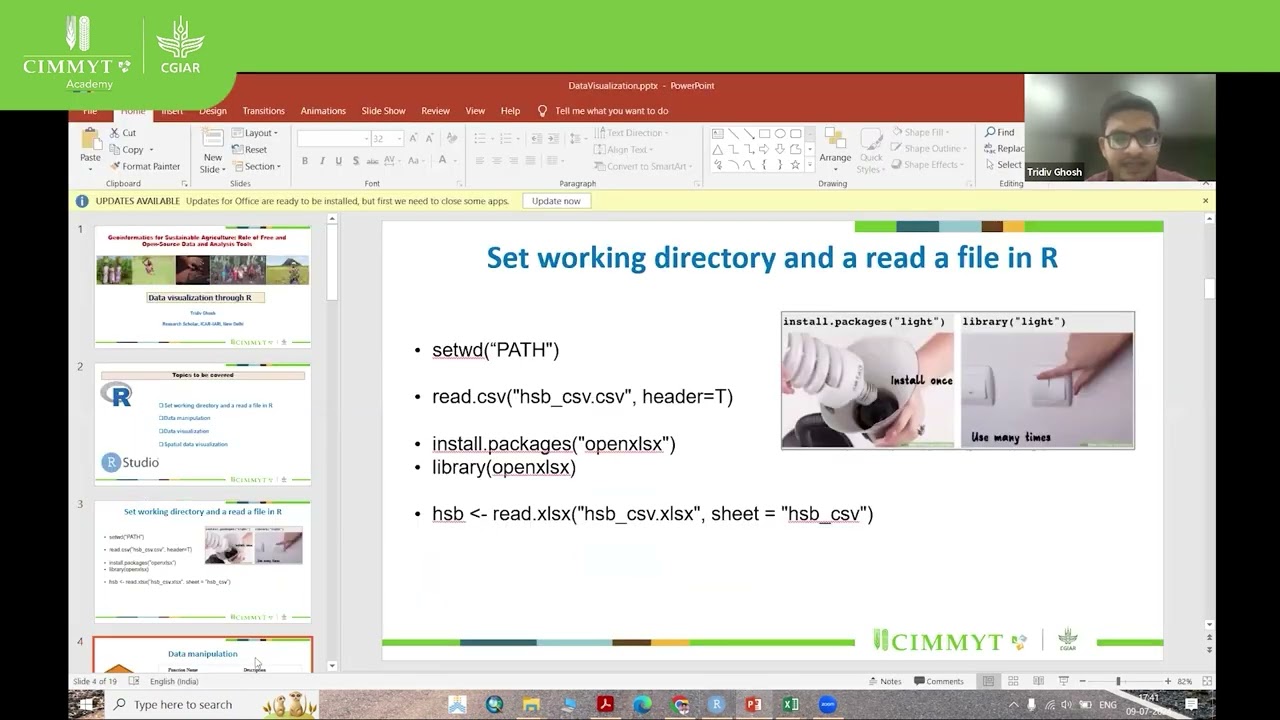Adjust the zoom slider

(x=1118, y=681)
